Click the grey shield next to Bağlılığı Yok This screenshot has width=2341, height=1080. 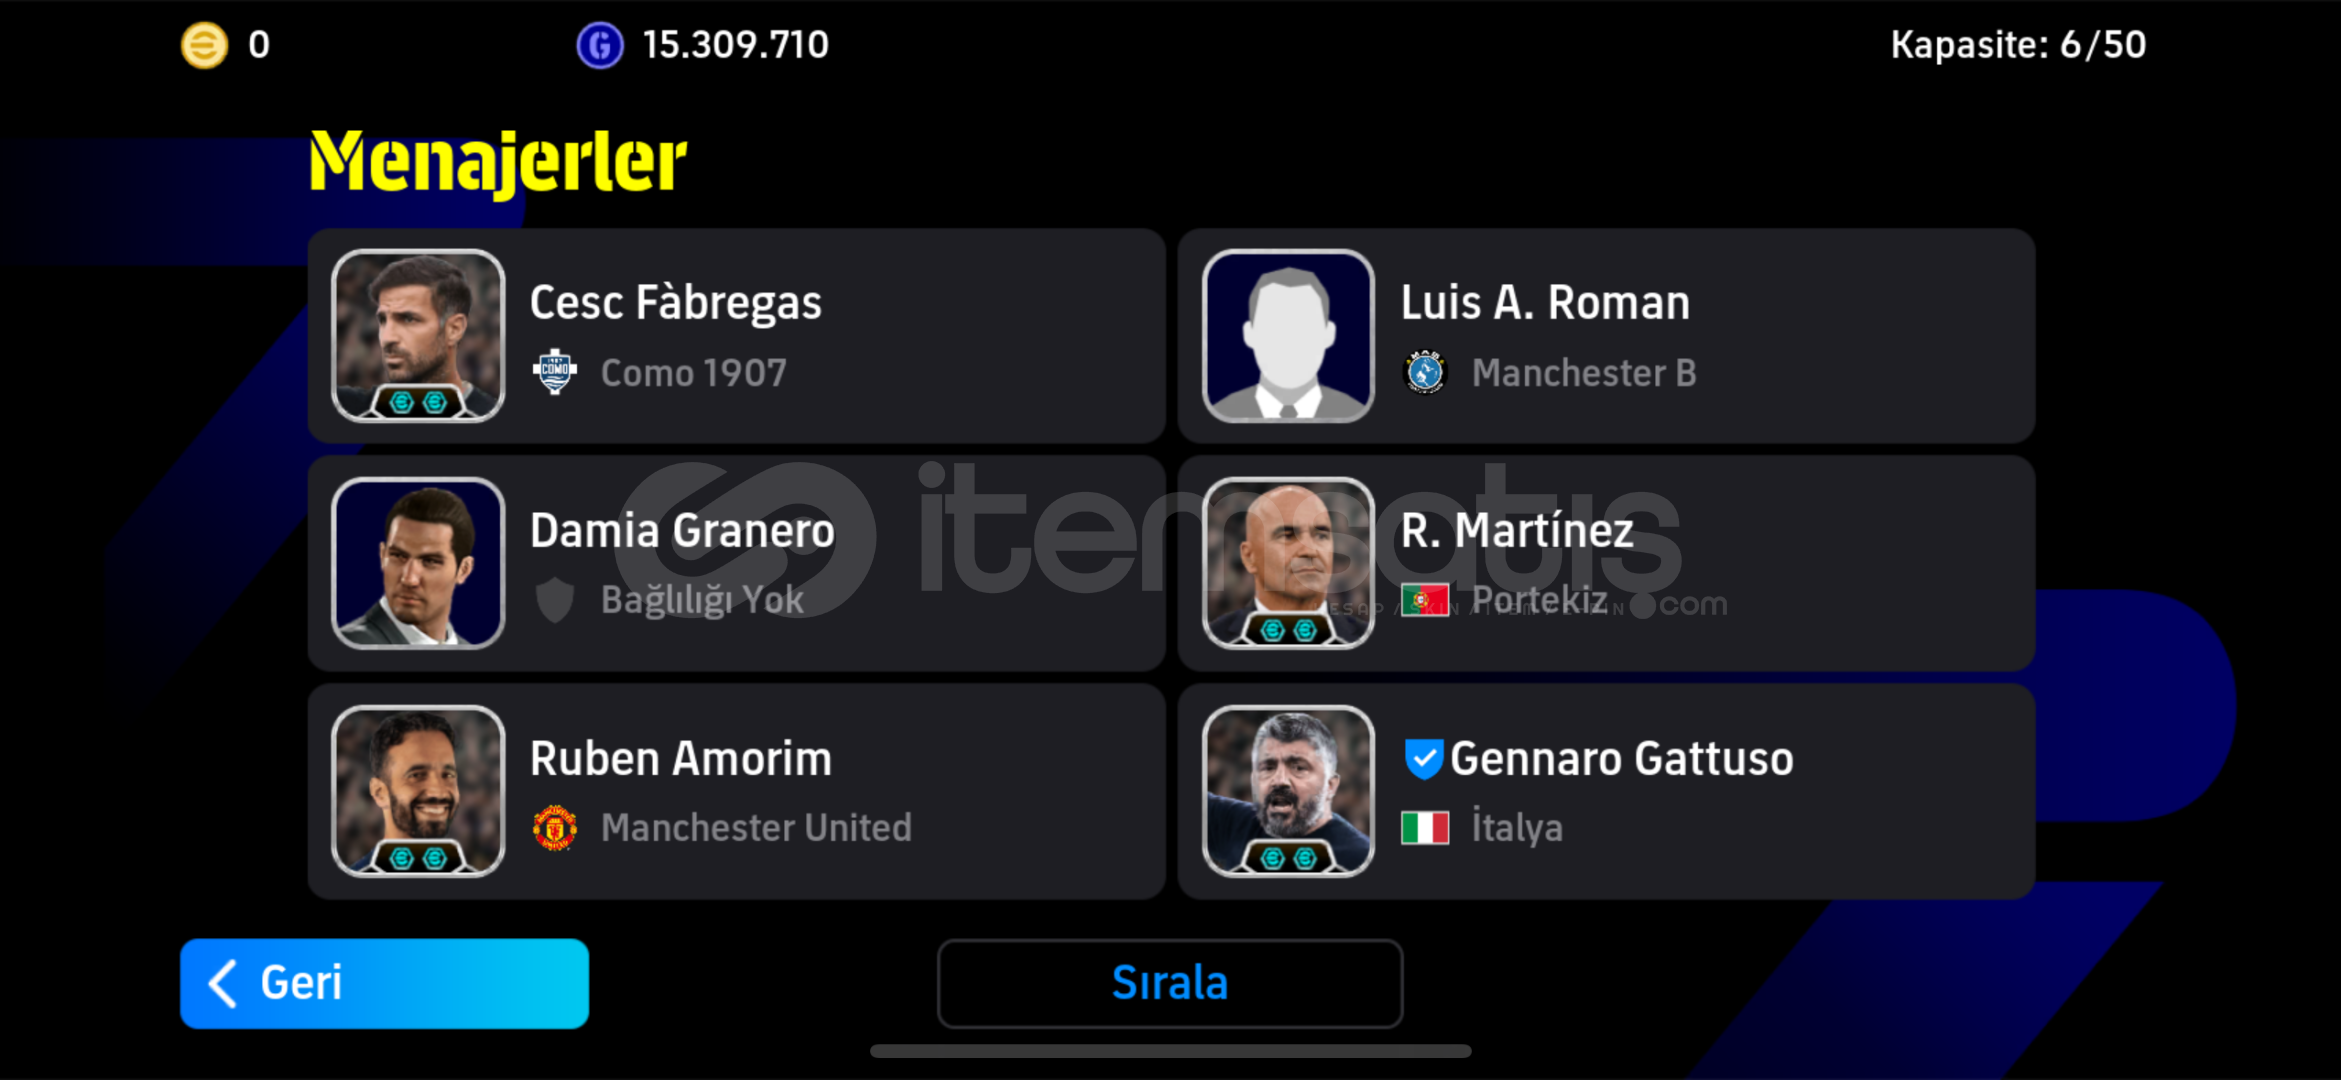point(555,600)
